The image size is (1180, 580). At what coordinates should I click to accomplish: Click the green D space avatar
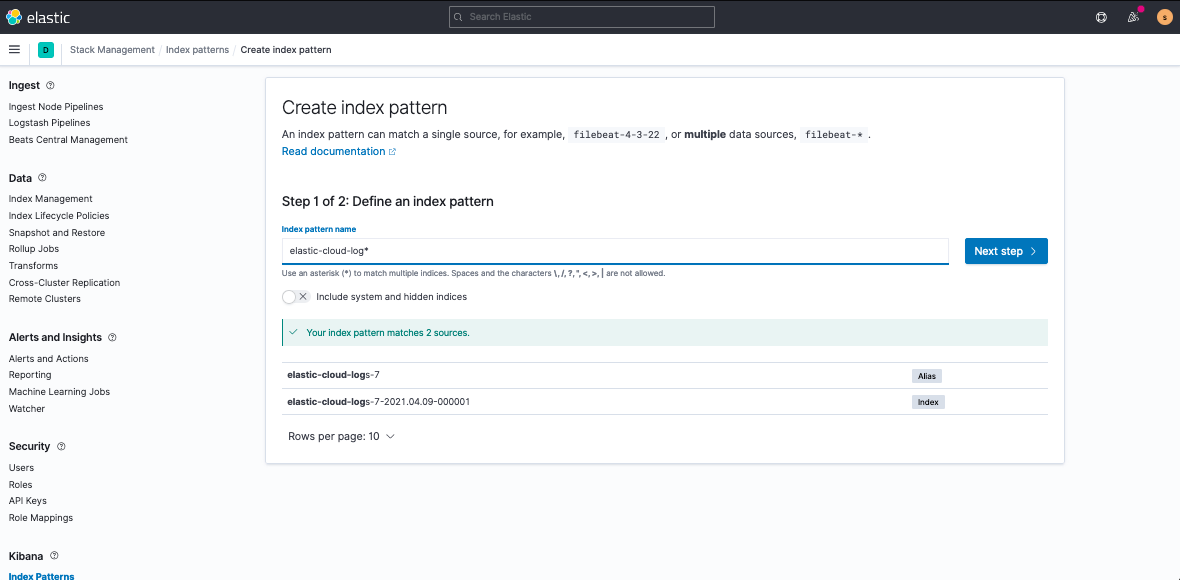pos(46,50)
